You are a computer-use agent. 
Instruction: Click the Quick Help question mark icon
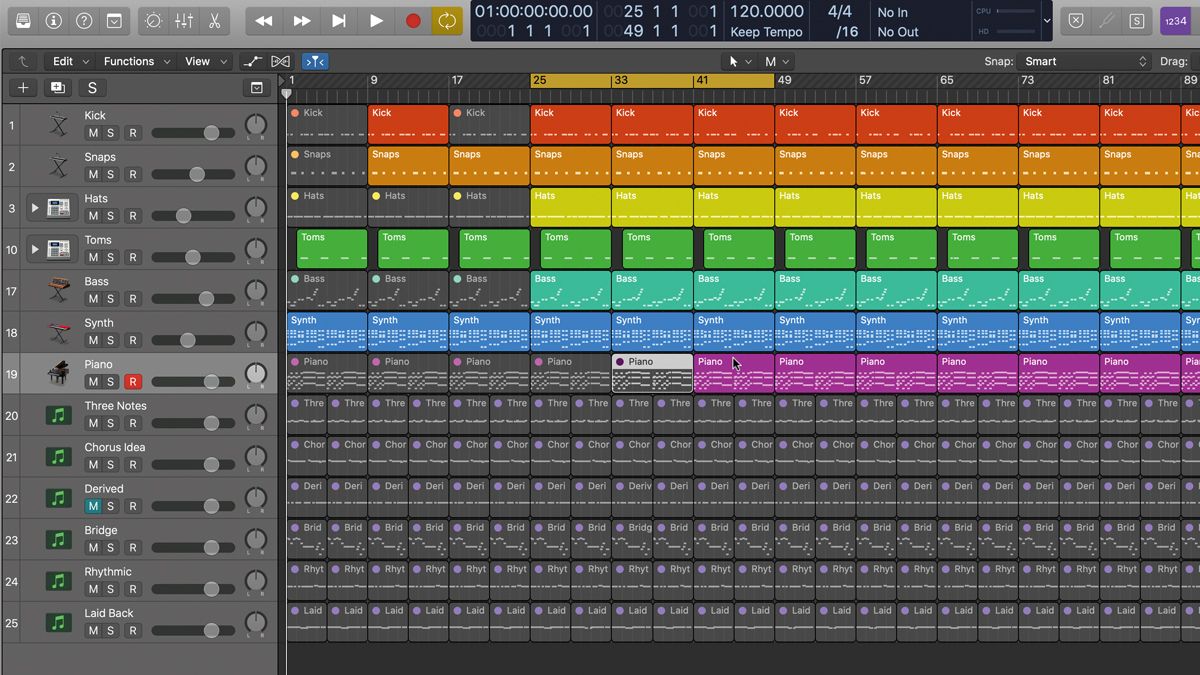(83, 20)
